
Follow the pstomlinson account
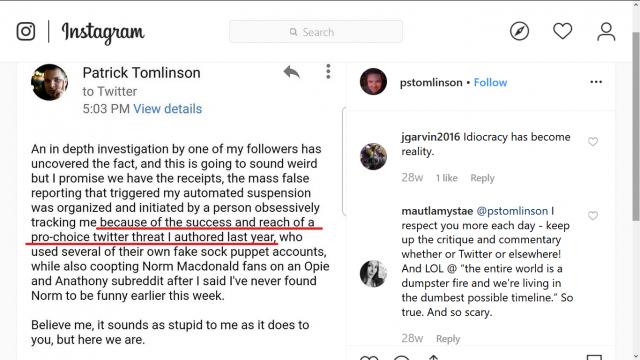[x=490, y=82]
